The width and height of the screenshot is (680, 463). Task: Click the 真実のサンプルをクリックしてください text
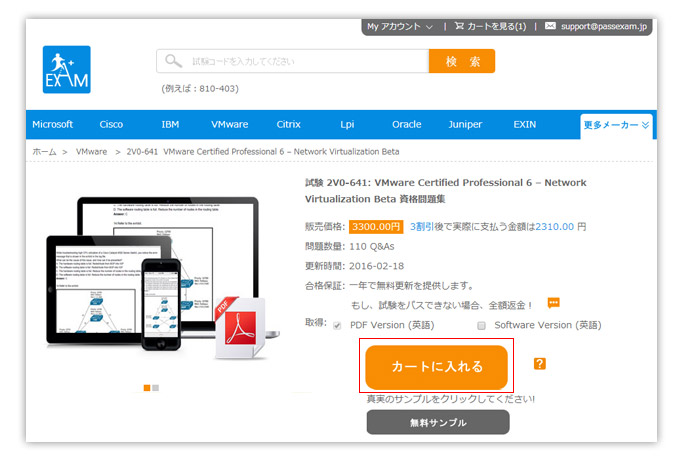click(451, 399)
